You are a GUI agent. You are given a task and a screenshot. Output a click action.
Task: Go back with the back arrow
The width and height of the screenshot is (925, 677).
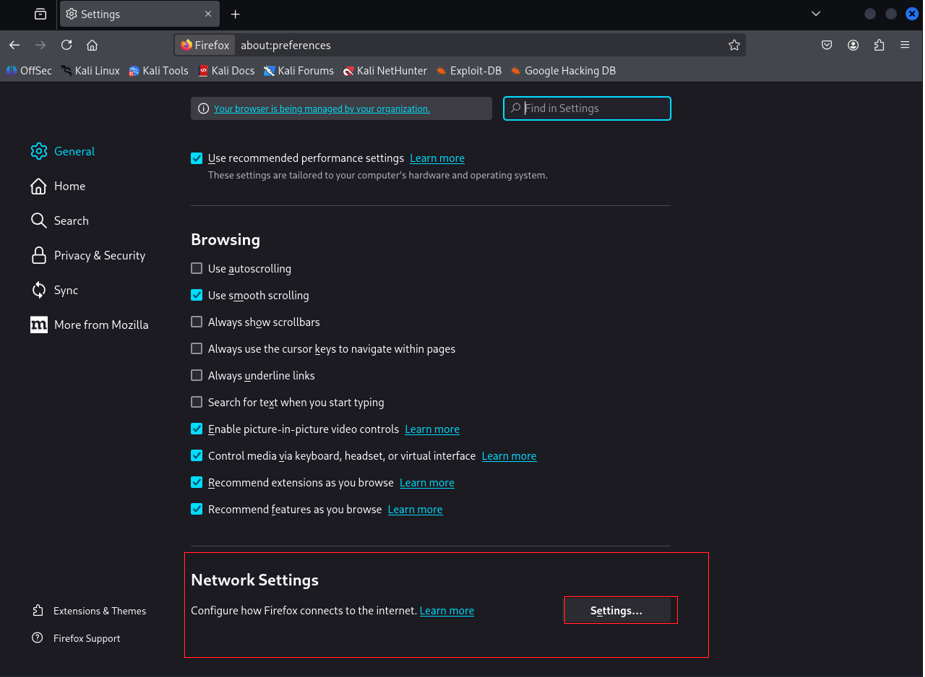click(15, 45)
